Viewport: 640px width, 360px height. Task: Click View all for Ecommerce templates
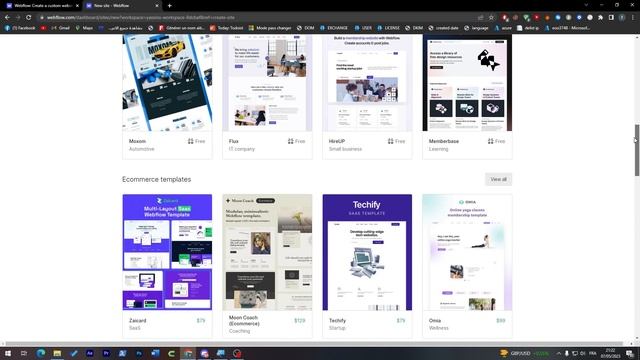pyautogui.click(x=498, y=179)
